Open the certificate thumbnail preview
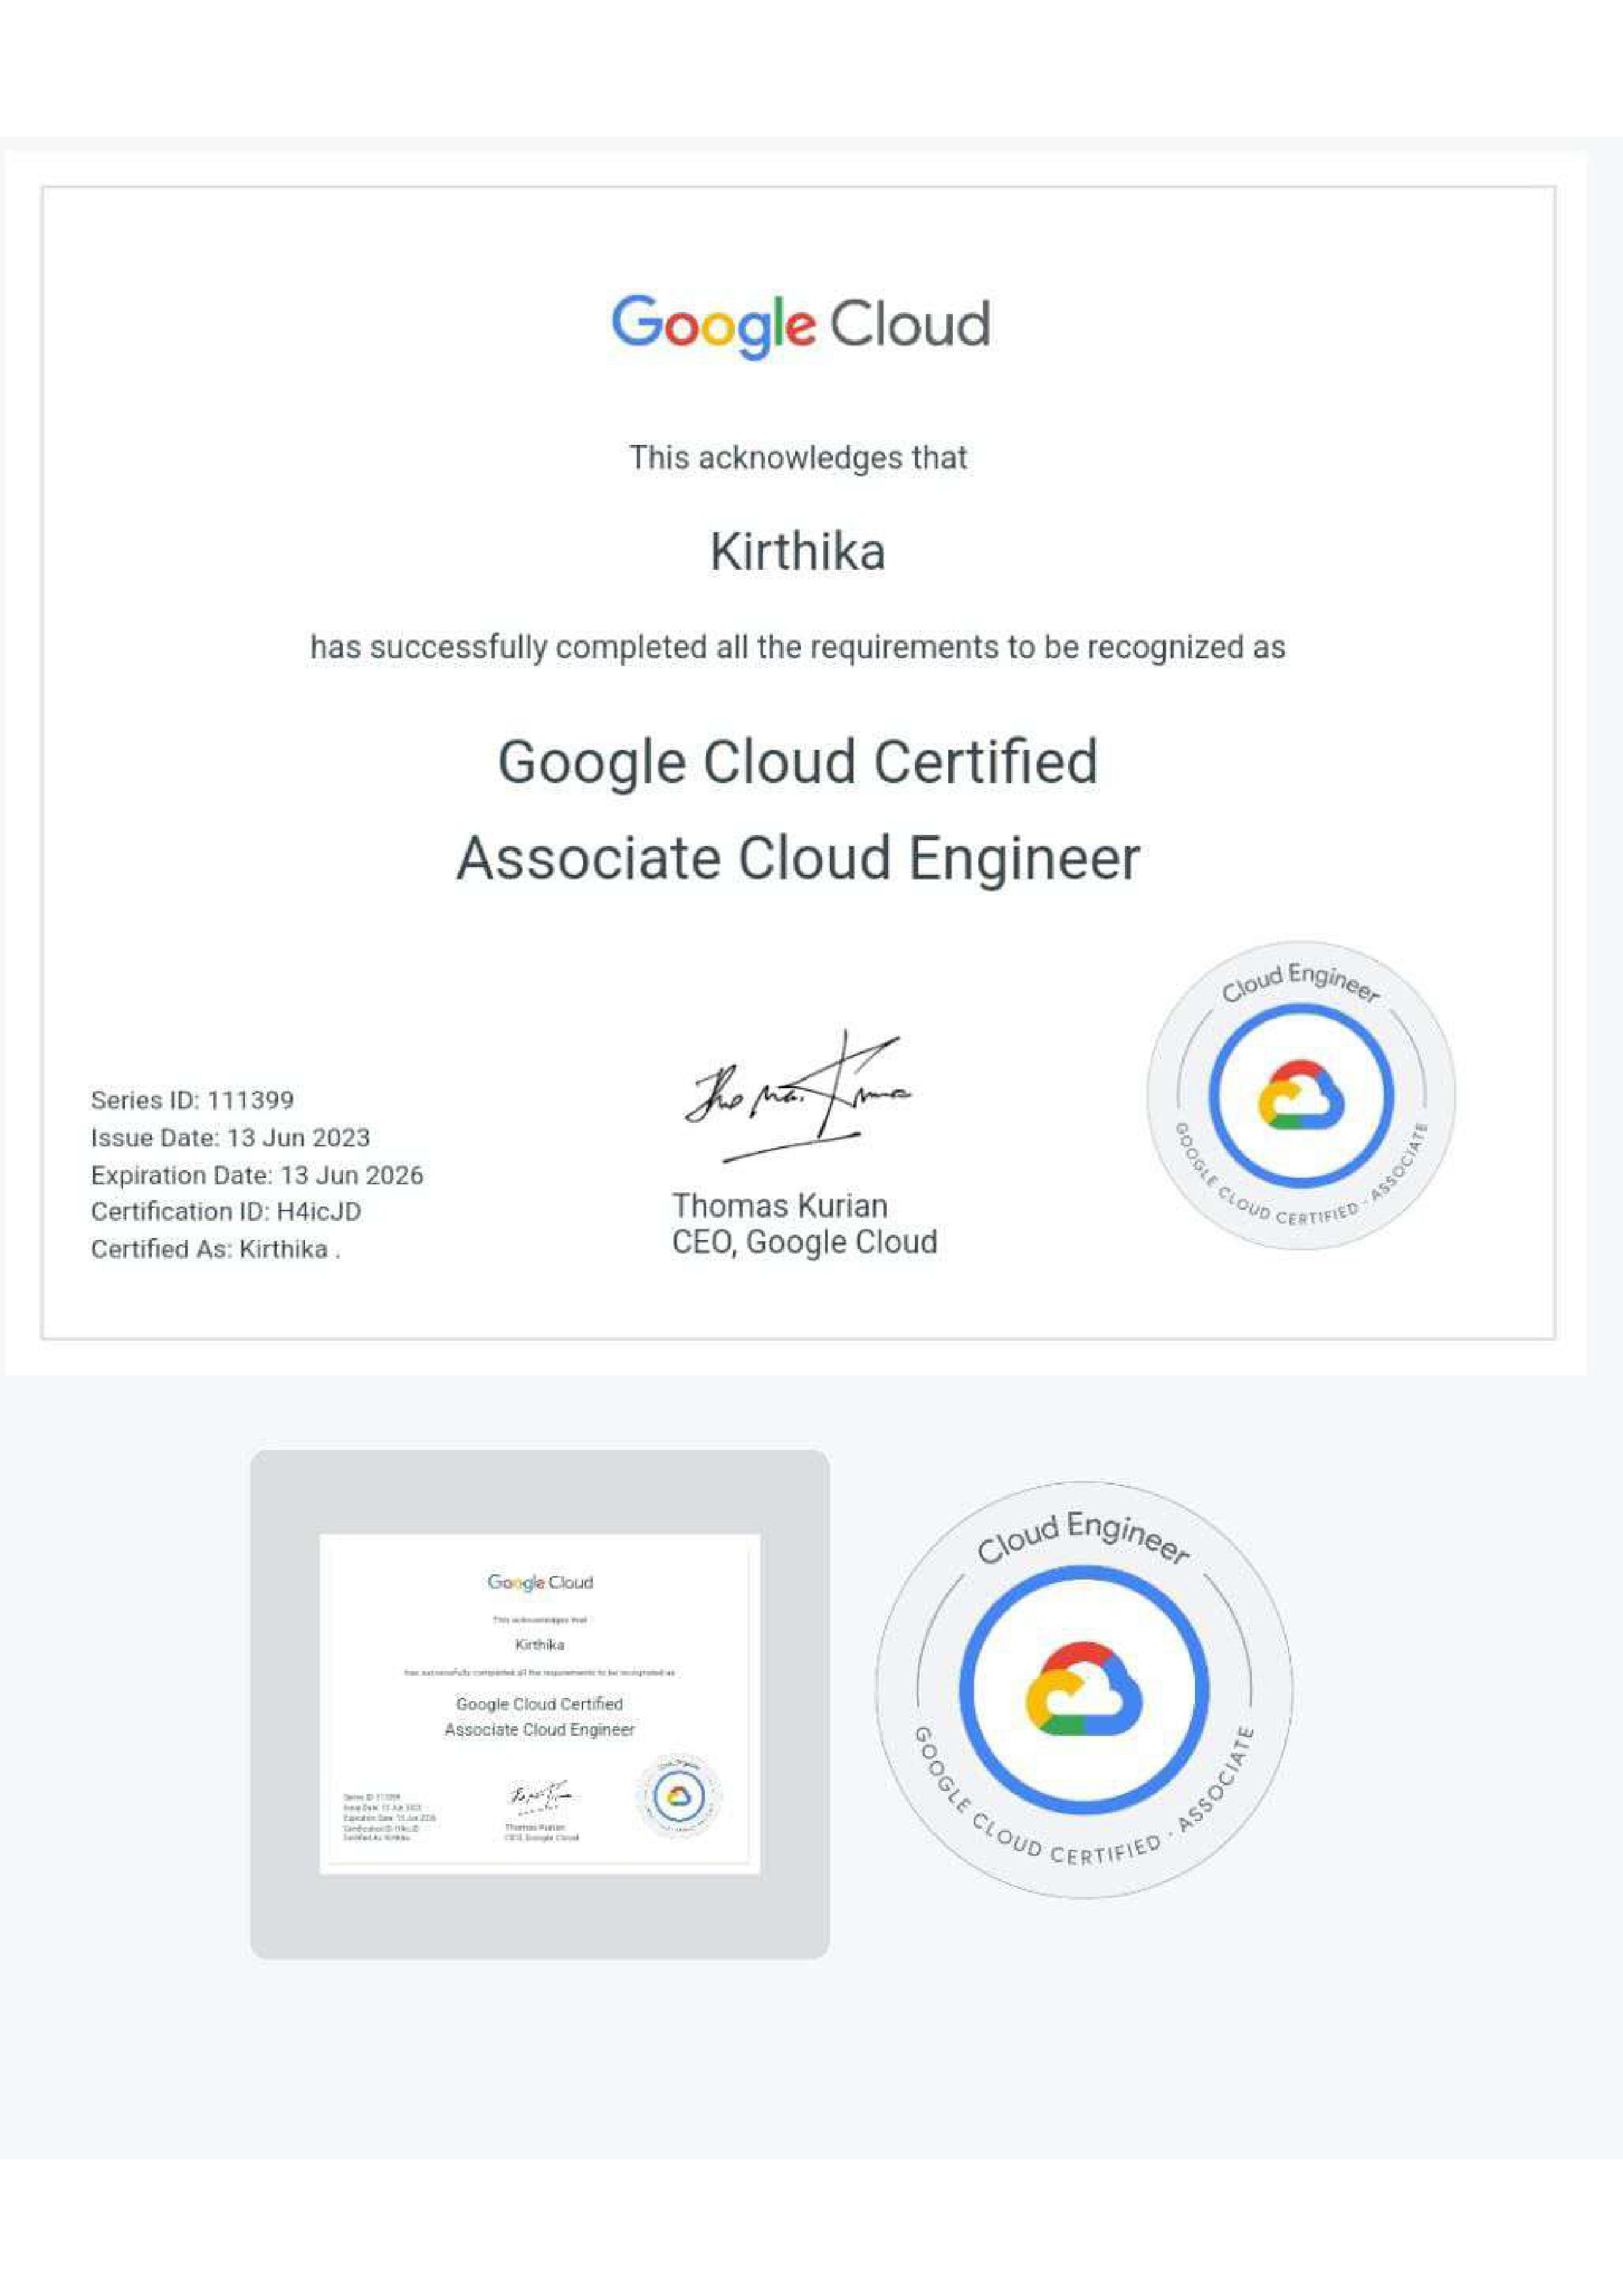 tap(539, 1704)
